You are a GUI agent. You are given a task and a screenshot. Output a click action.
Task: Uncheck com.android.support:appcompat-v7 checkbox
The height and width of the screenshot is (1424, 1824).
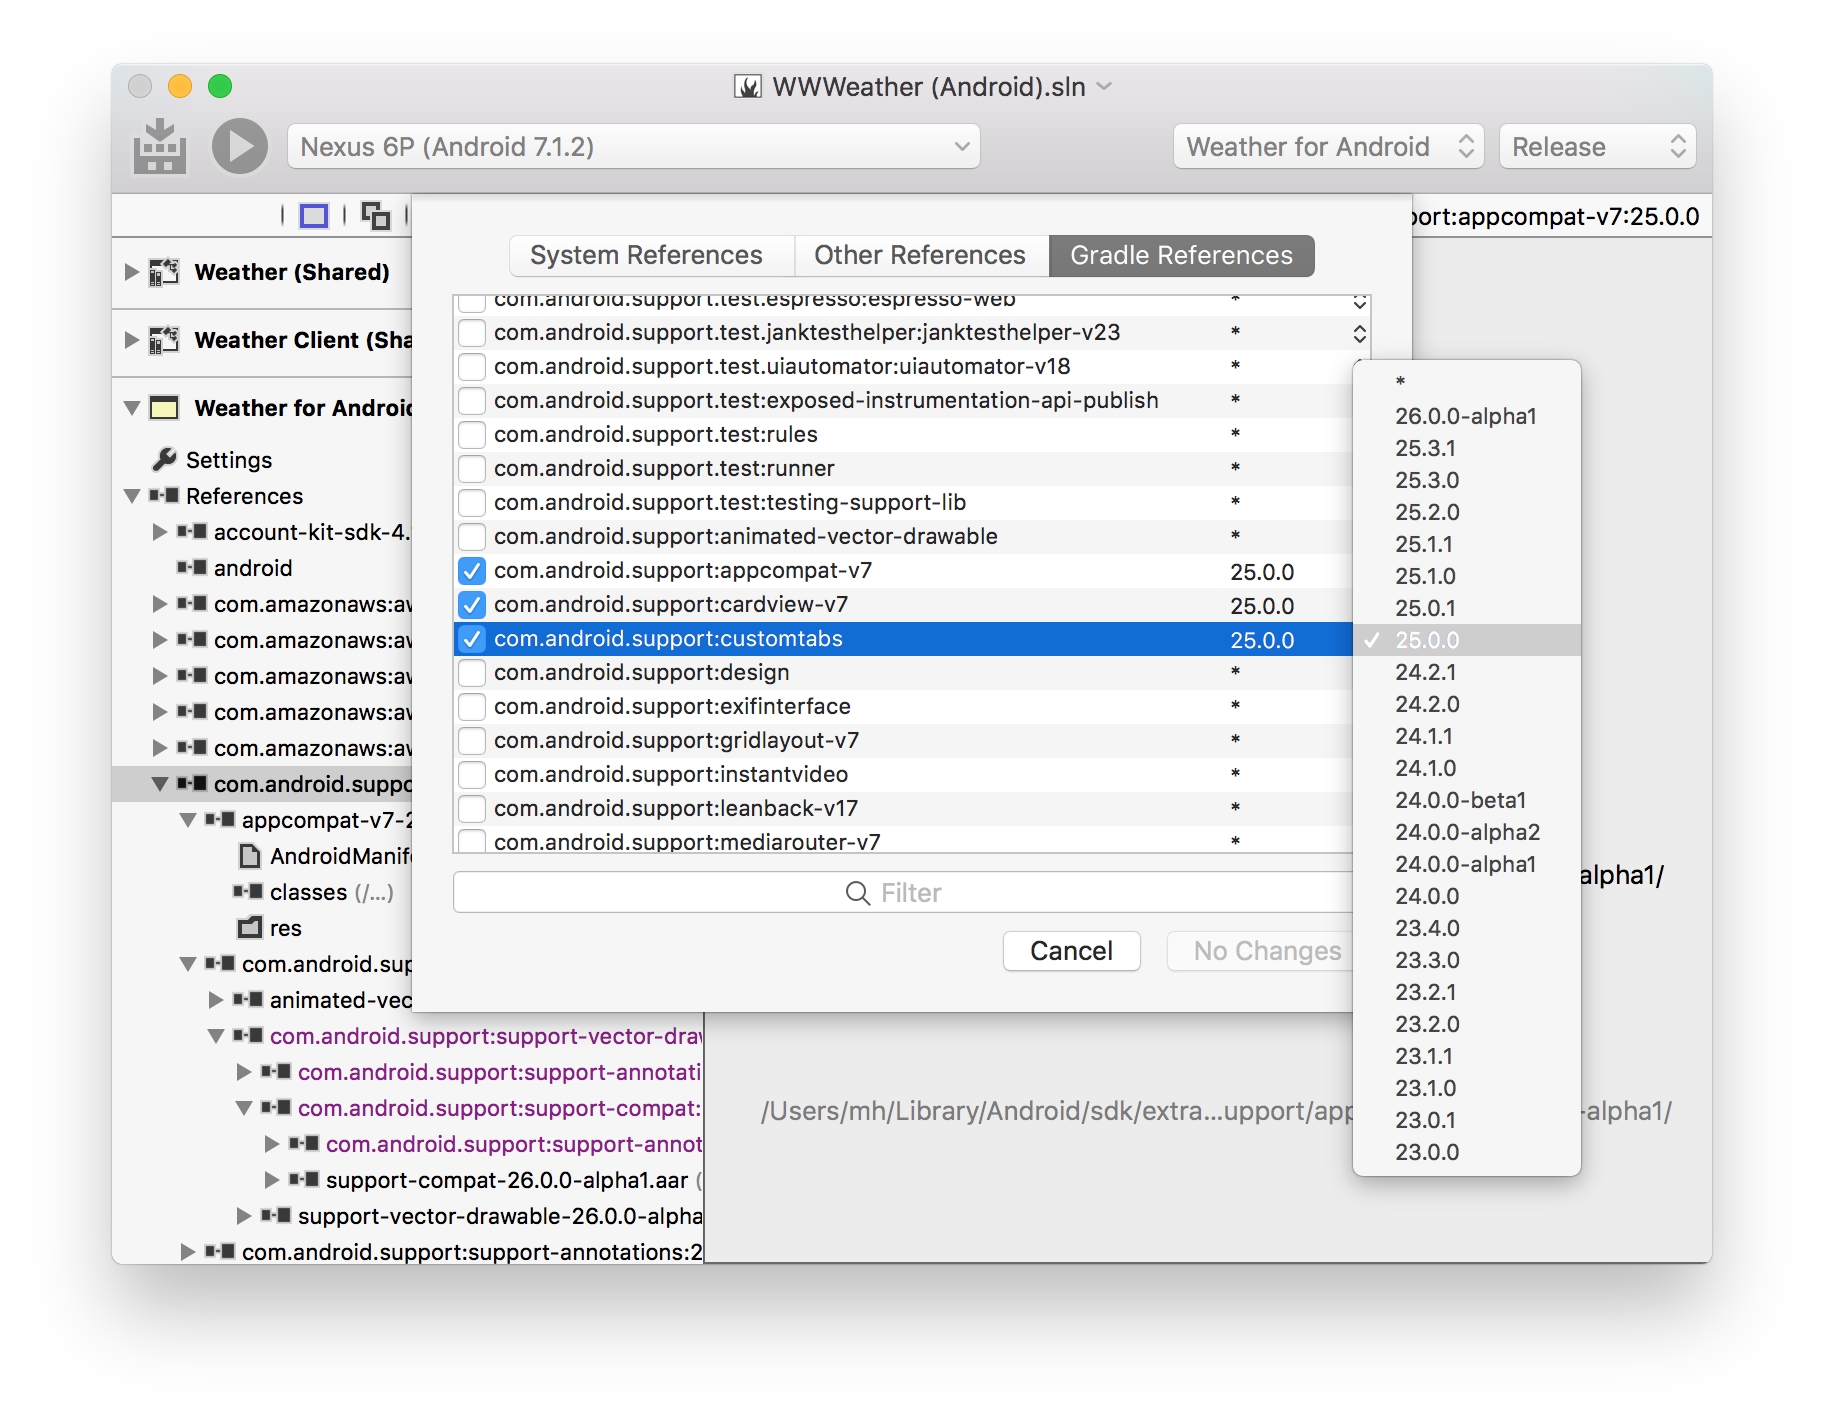tap(472, 571)
